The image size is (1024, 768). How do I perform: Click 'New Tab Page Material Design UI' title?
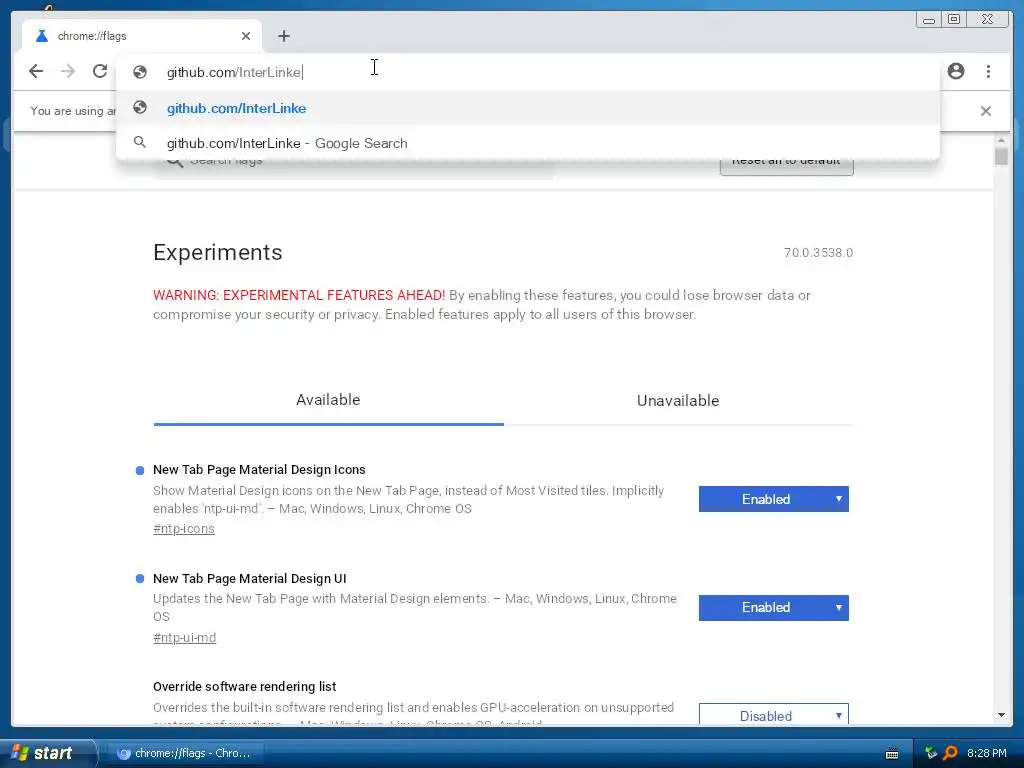pos(249,579)
